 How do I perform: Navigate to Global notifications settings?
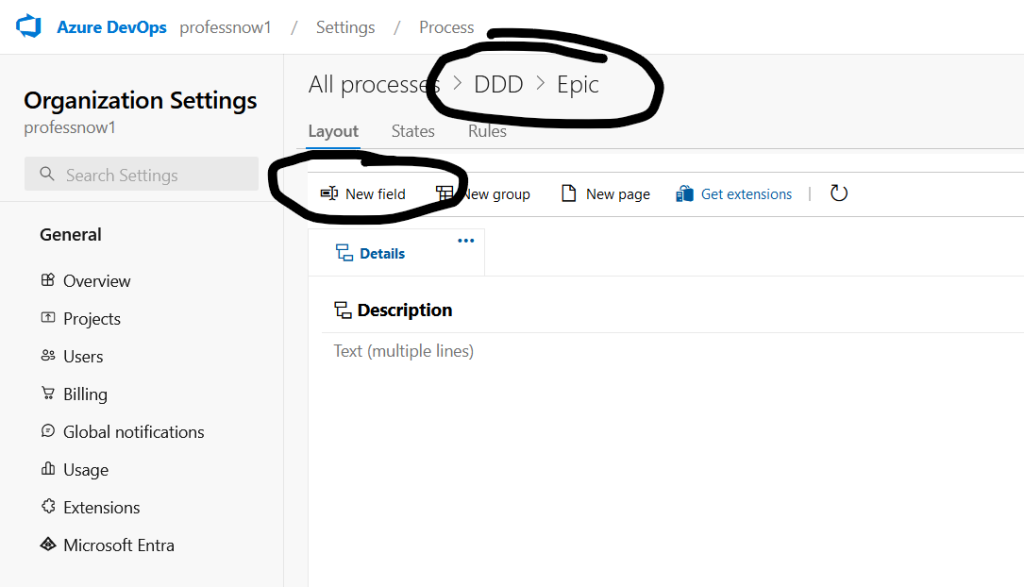pos(133,432)
